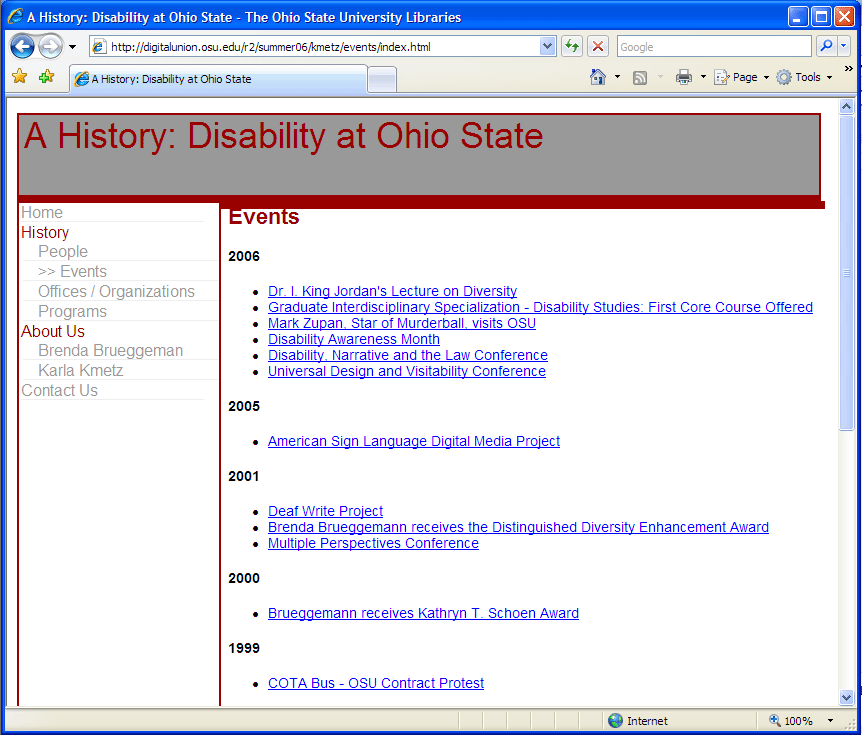Click the RSS feeds icon

click(x=640, y=78)
